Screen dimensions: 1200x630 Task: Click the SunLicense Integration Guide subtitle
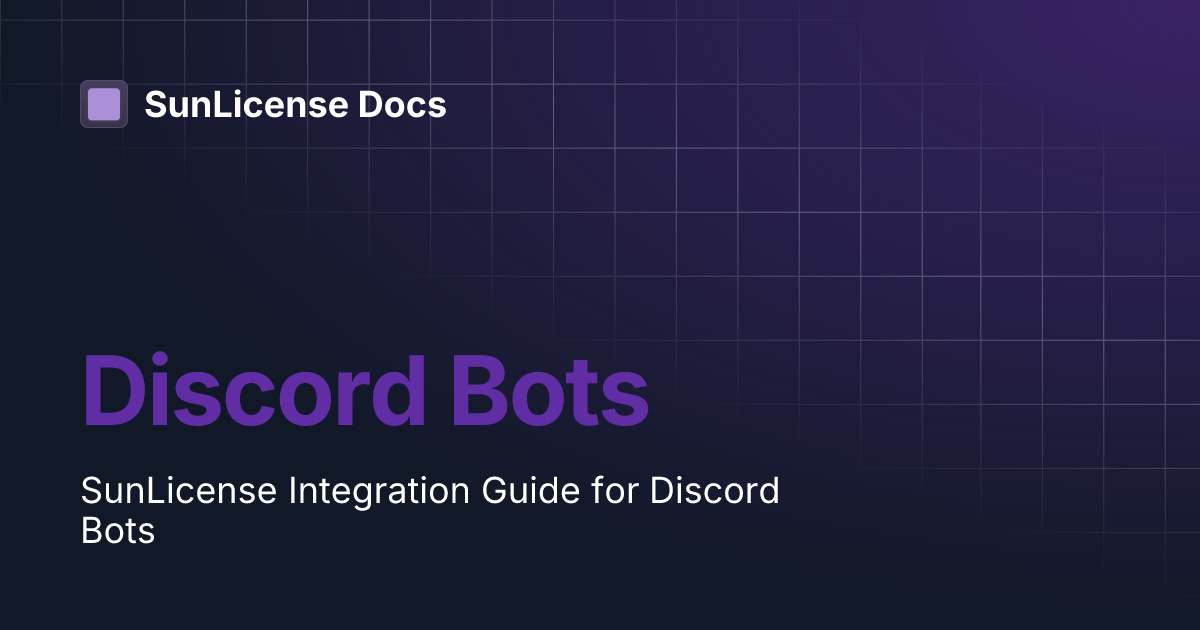pos(430,510)
